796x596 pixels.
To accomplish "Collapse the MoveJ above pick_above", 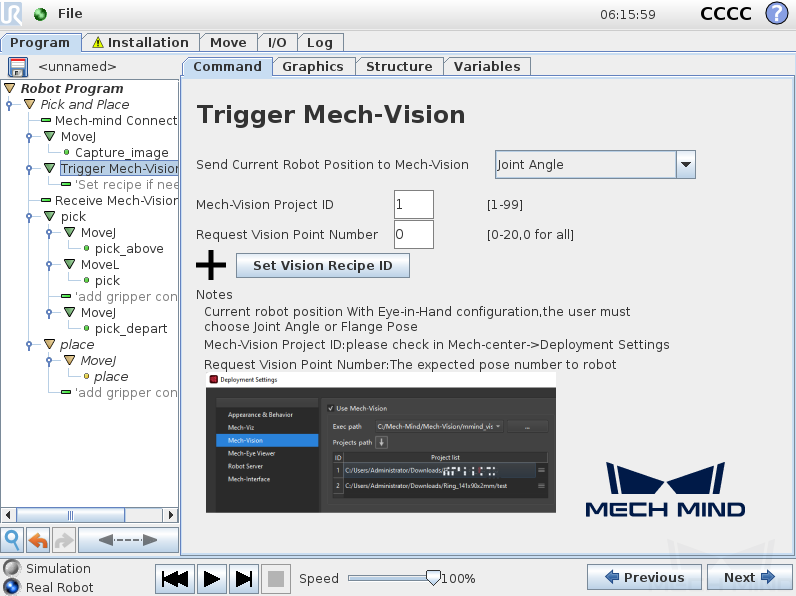I will (x=70, y=232).
